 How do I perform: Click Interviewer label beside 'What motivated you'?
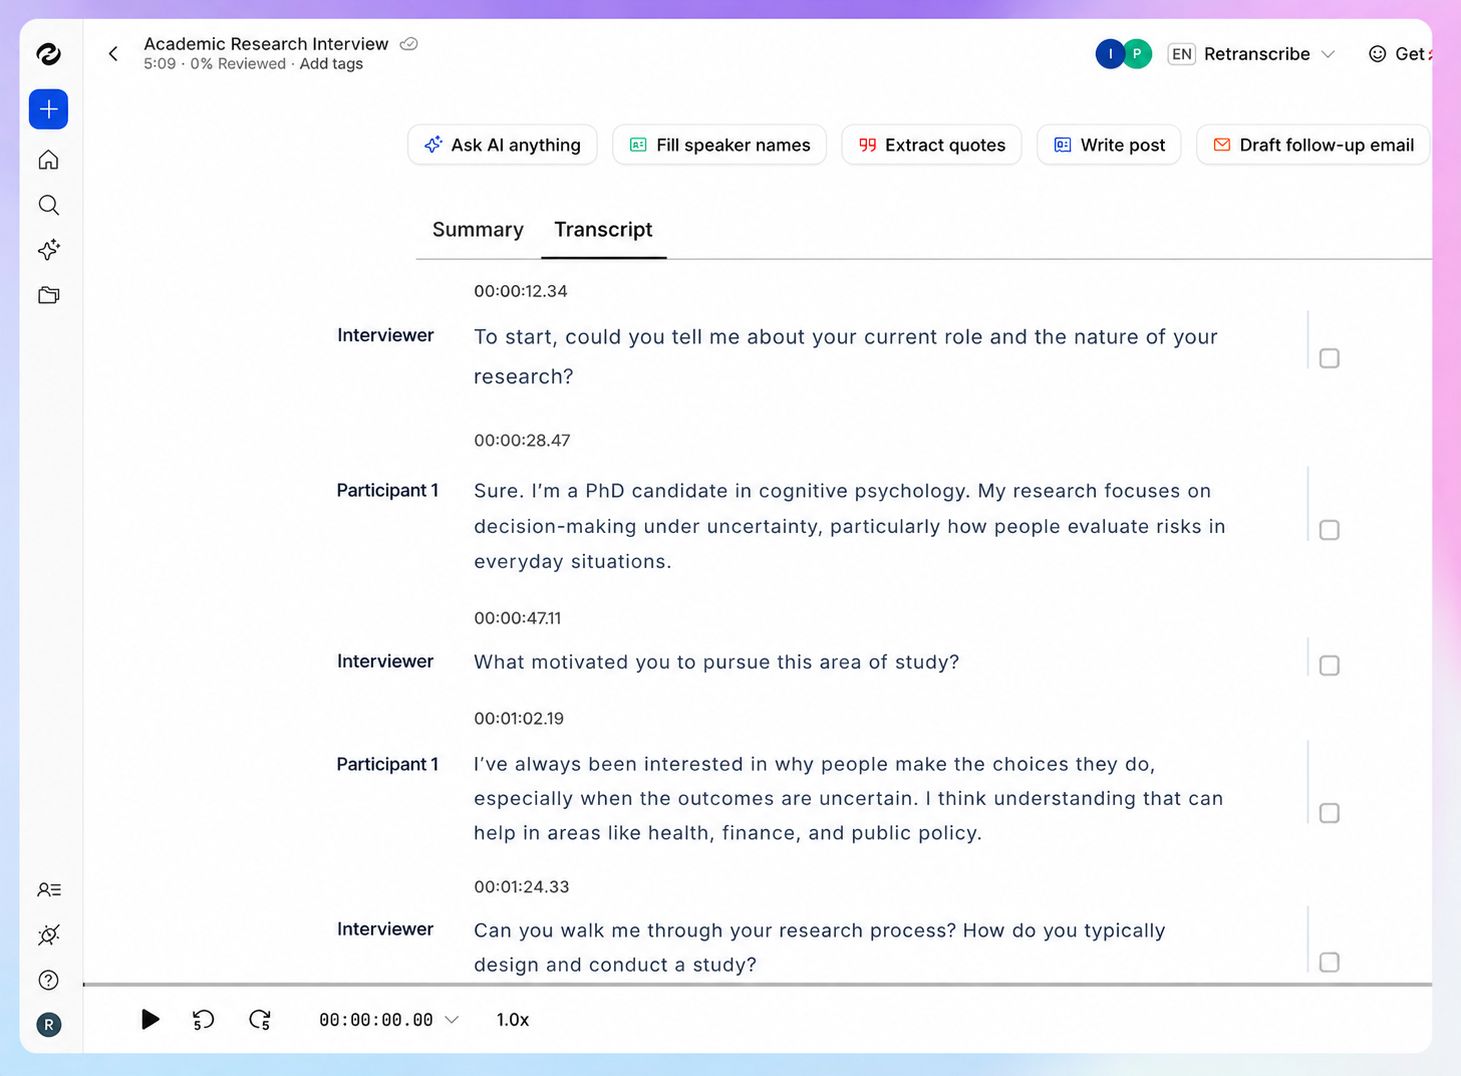385,661
